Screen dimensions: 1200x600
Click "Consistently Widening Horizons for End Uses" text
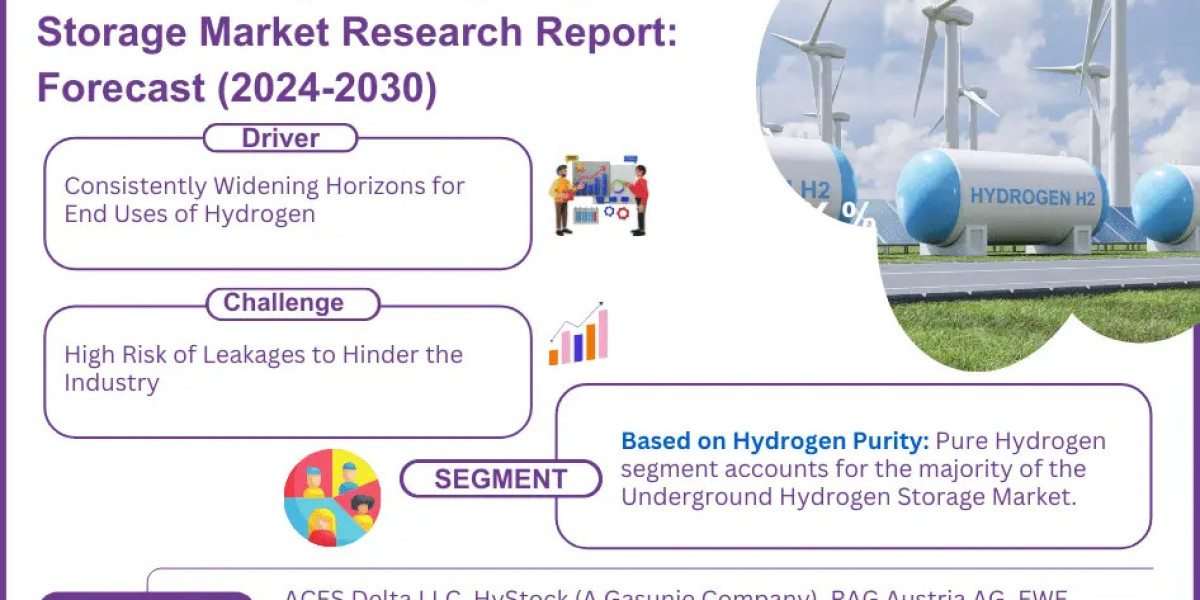click(265, 199)
